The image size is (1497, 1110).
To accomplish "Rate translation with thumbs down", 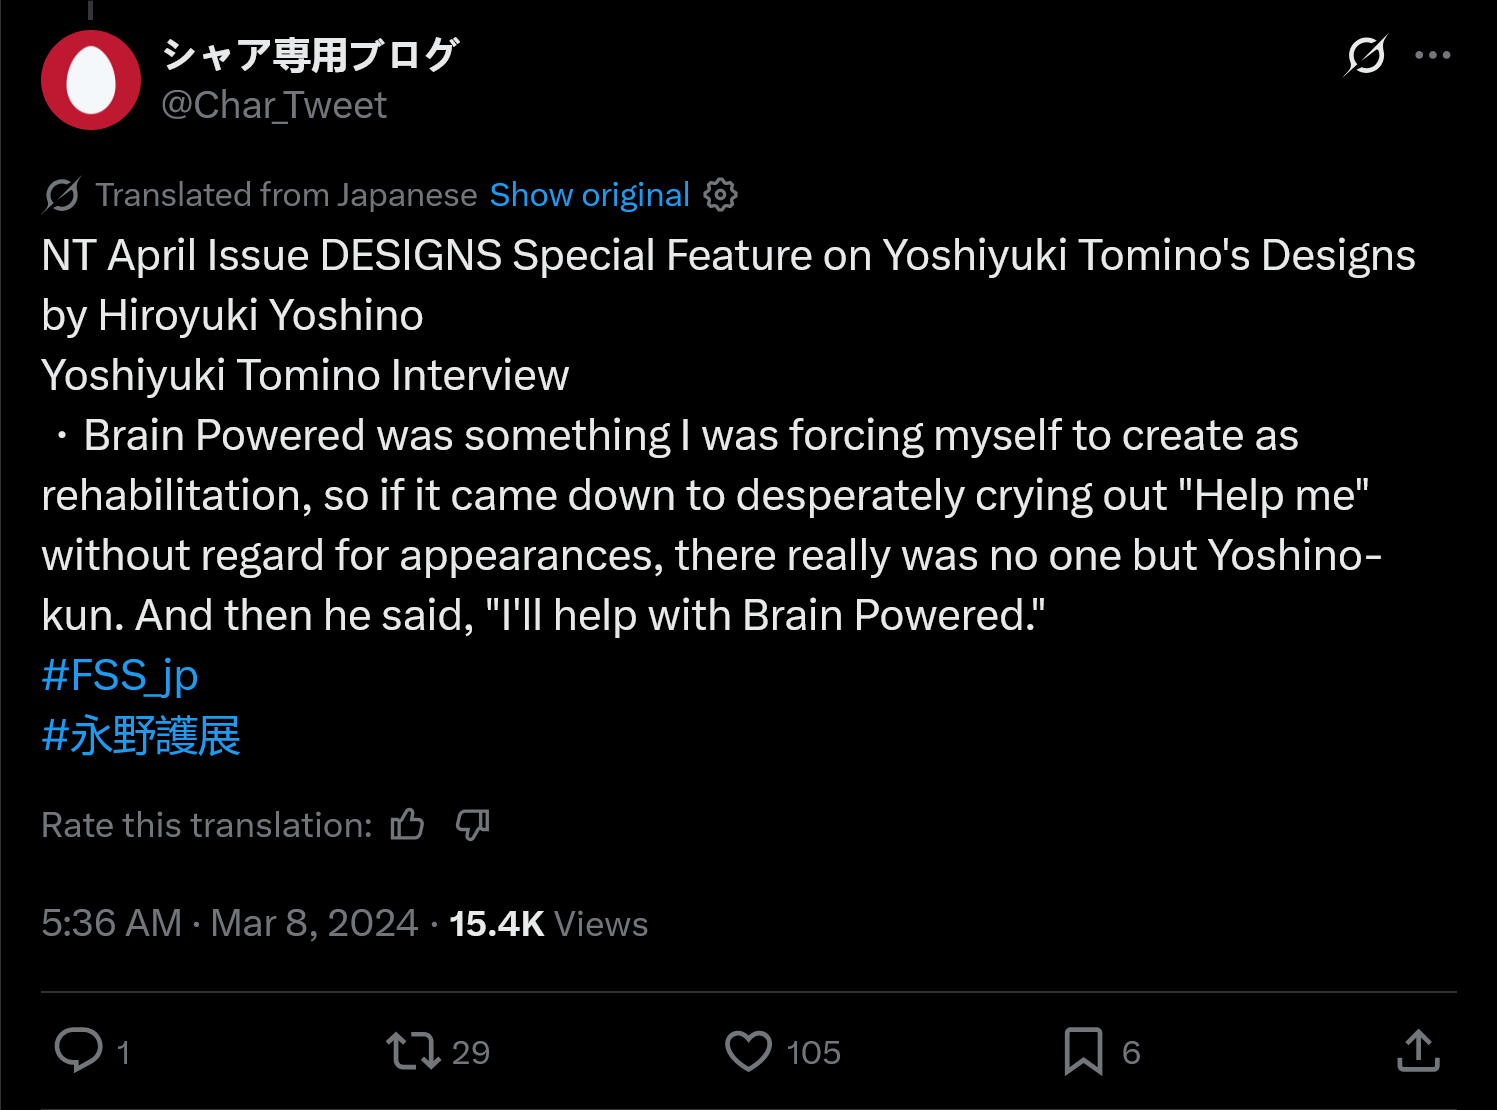I will click(472, 825).
